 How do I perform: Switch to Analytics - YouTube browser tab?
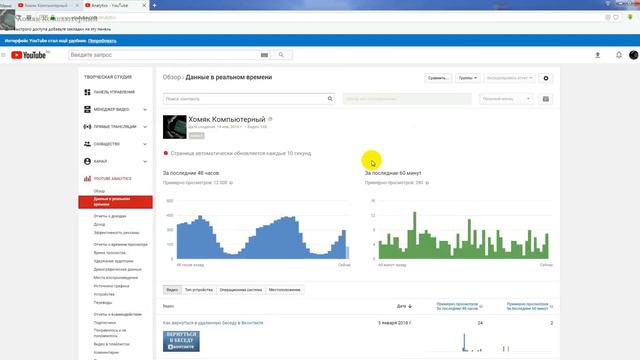tap(116, 5)
